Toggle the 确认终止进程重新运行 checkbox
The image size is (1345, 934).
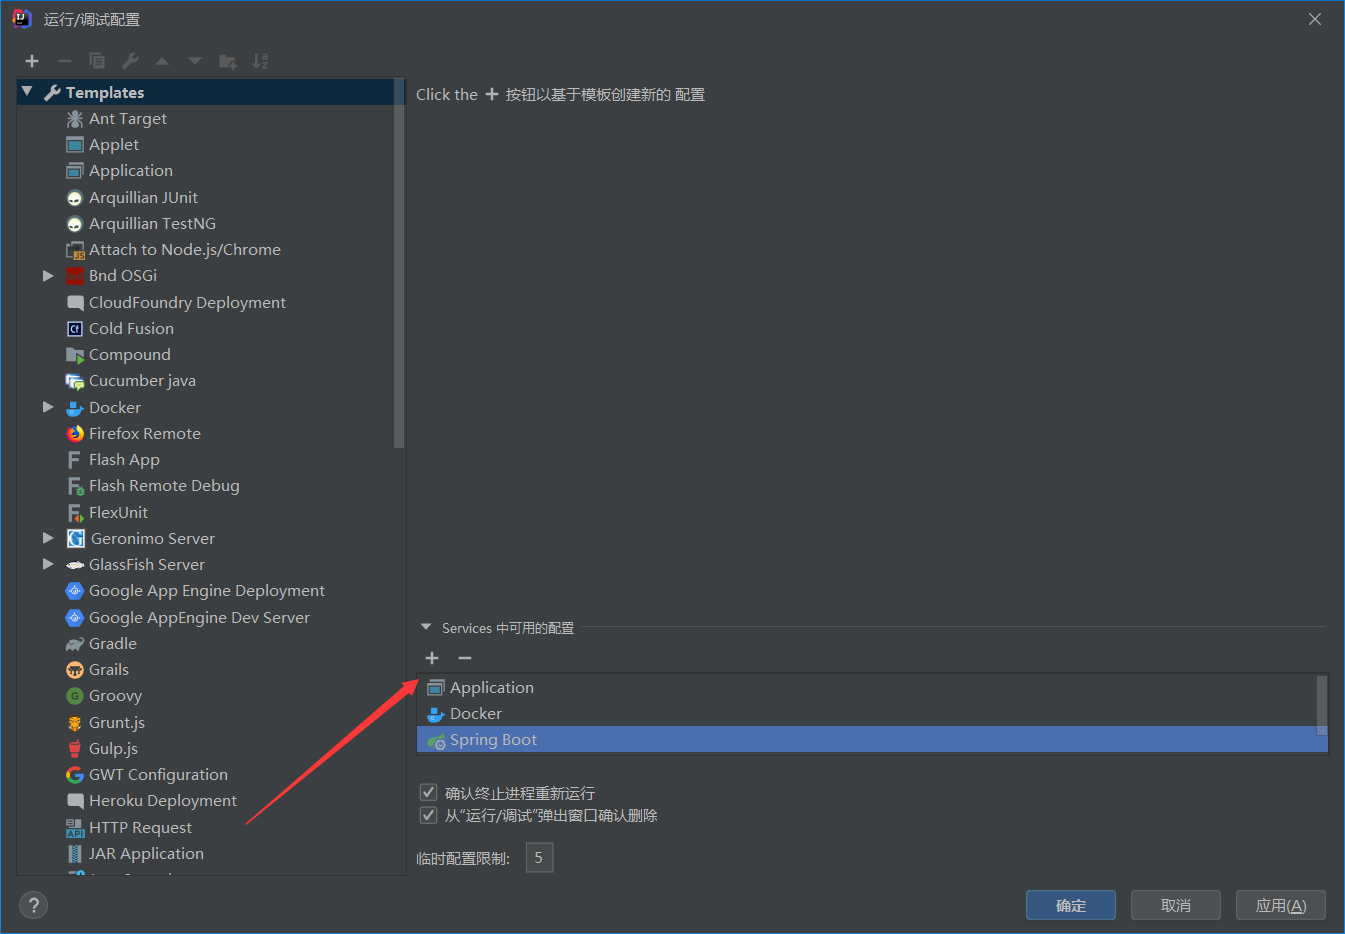(428, 792)
